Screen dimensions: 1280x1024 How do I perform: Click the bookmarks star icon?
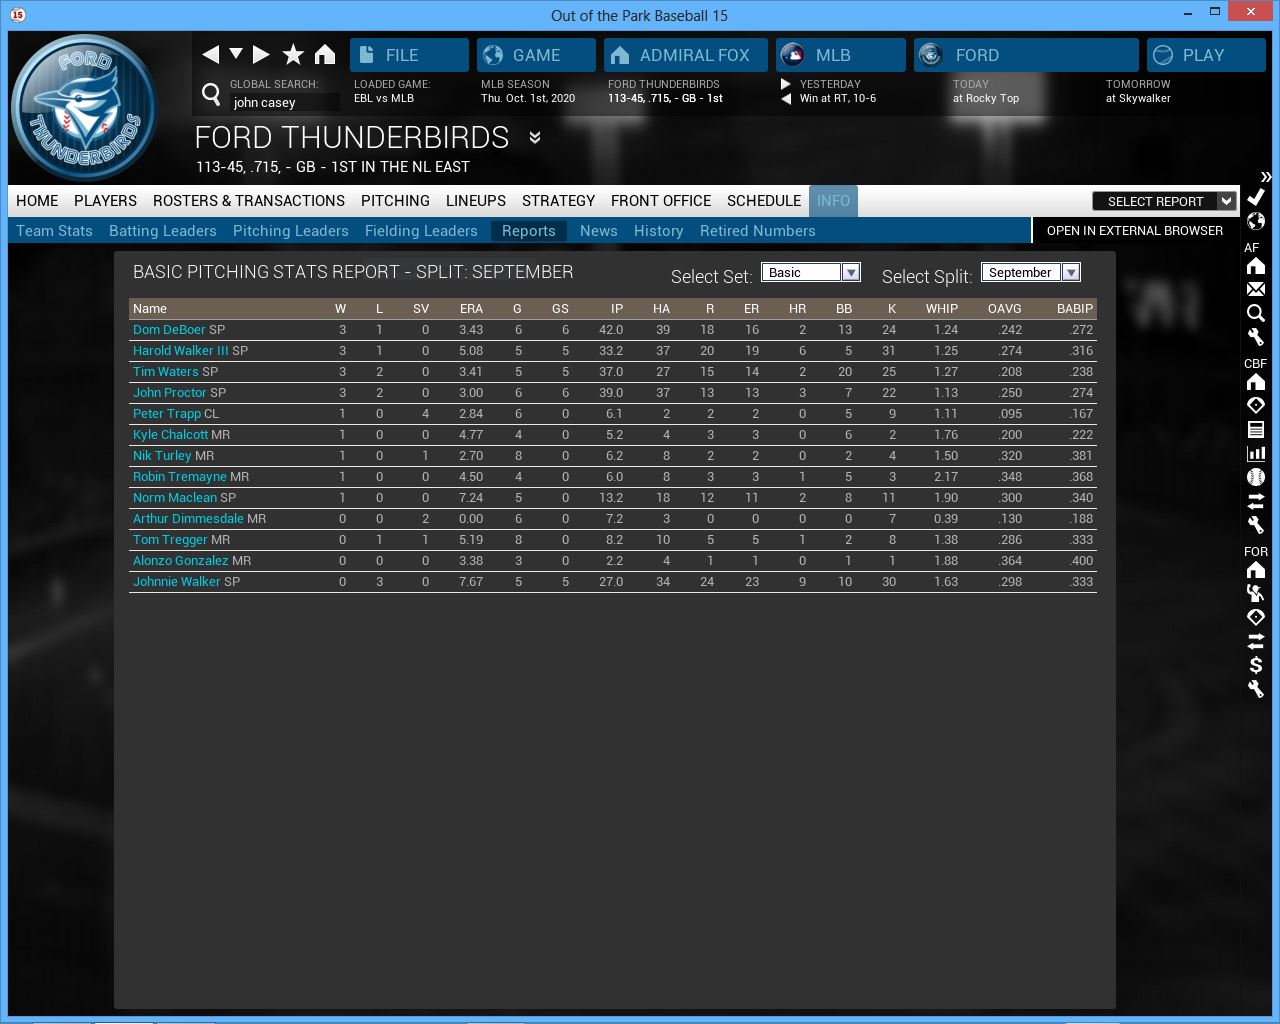293,55
